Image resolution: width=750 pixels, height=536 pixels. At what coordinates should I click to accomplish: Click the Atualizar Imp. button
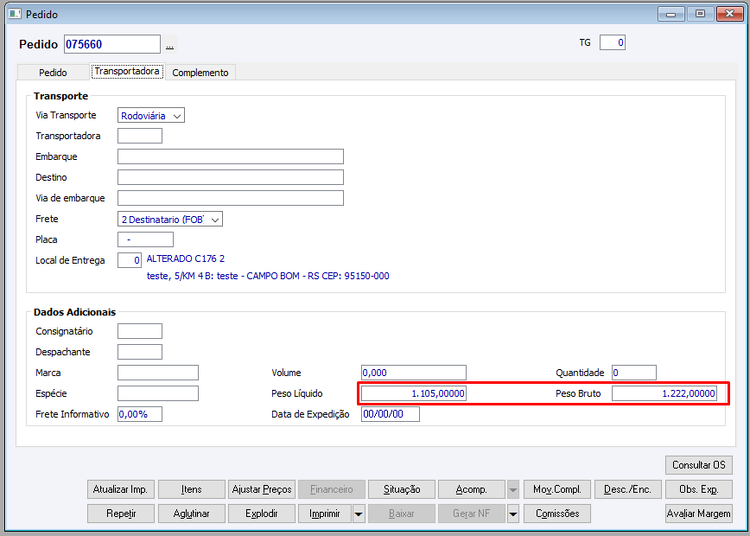point(121,490)
